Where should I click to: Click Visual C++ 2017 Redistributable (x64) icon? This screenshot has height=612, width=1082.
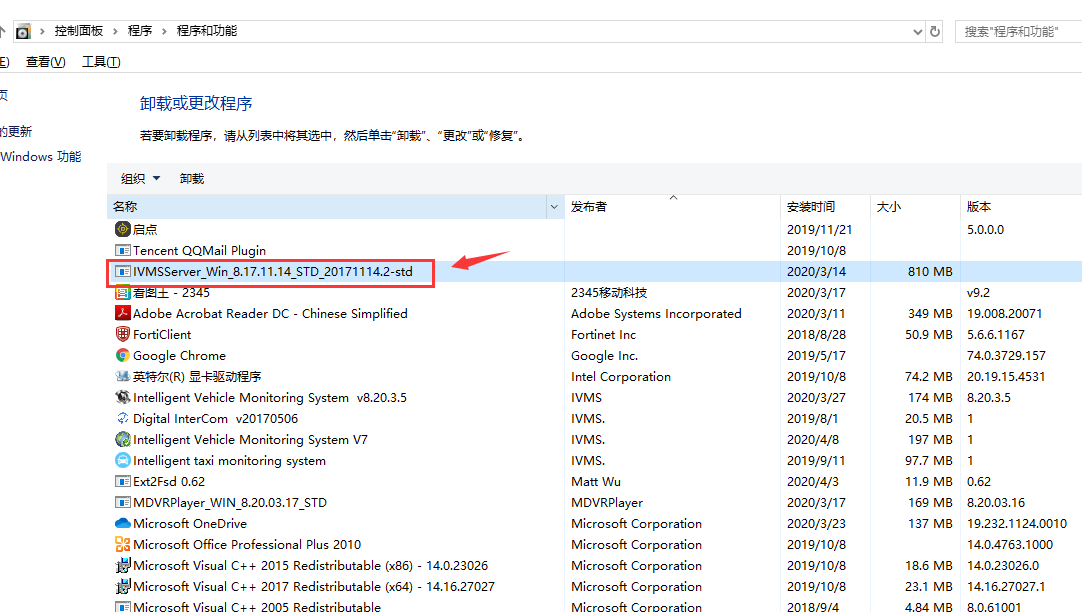(123, 586)
